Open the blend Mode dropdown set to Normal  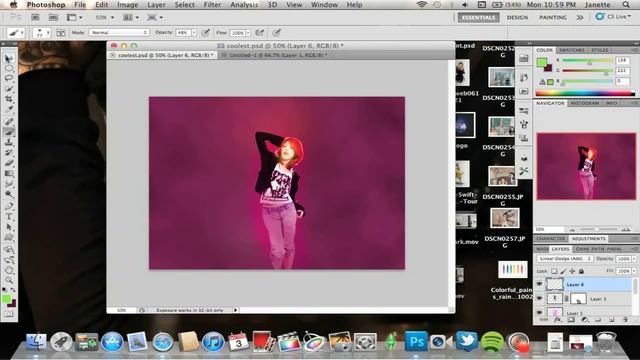click(x=119, y=33)
